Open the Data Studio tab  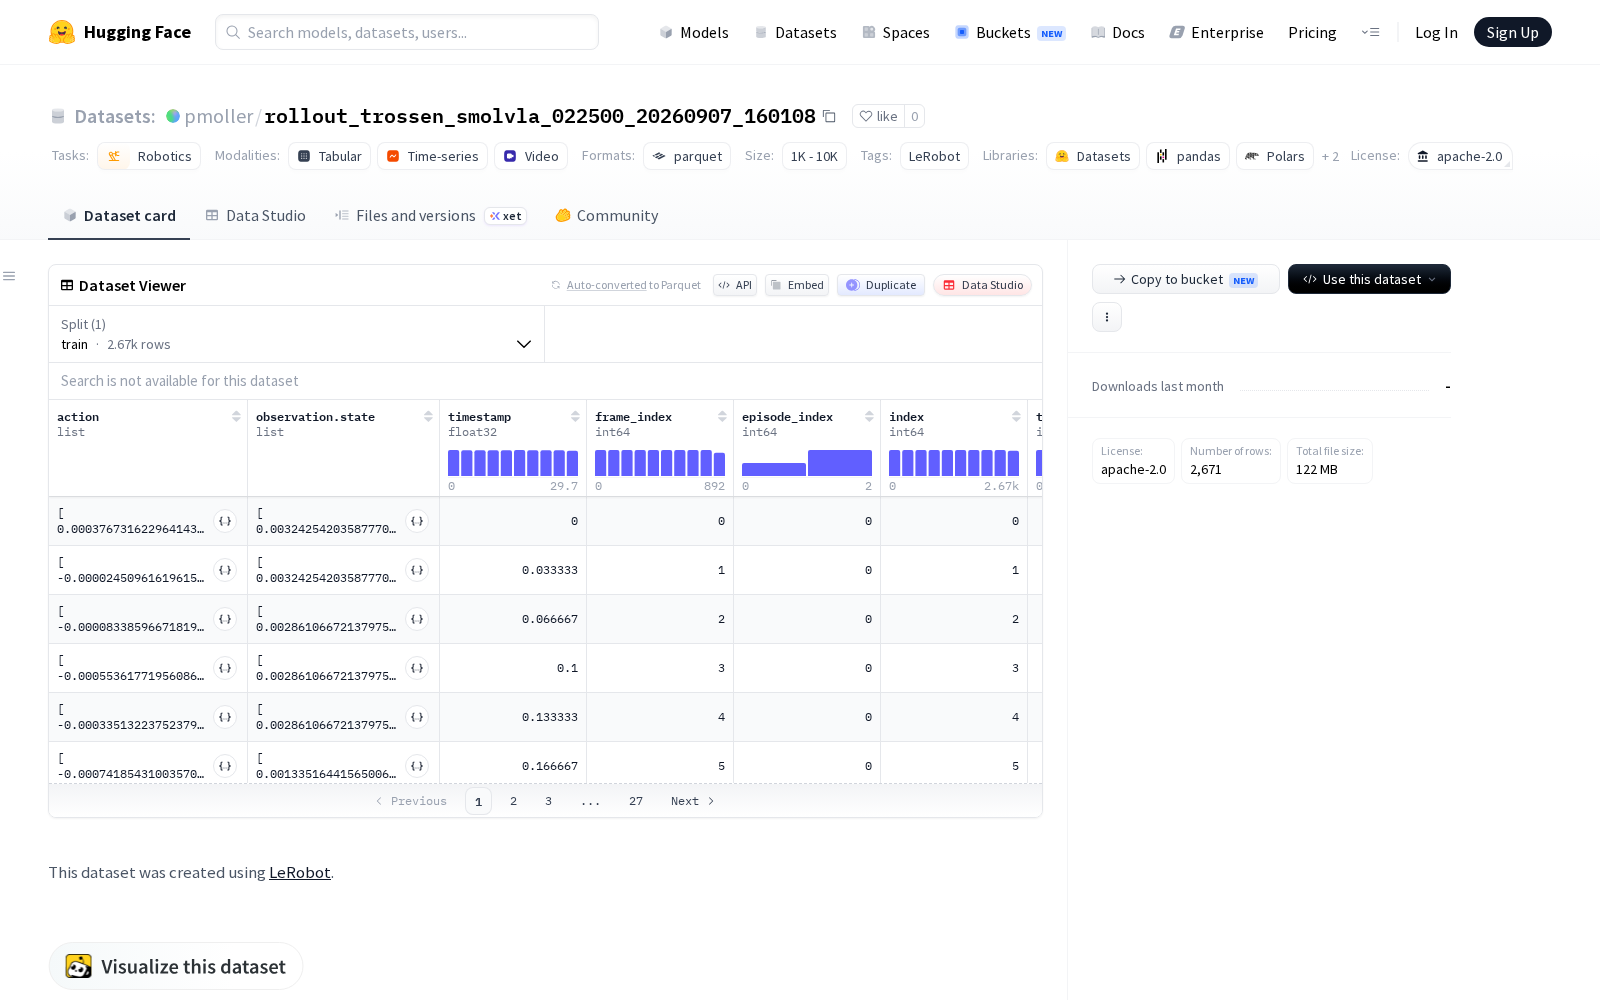pyautogui.click(x=256, y=216)
